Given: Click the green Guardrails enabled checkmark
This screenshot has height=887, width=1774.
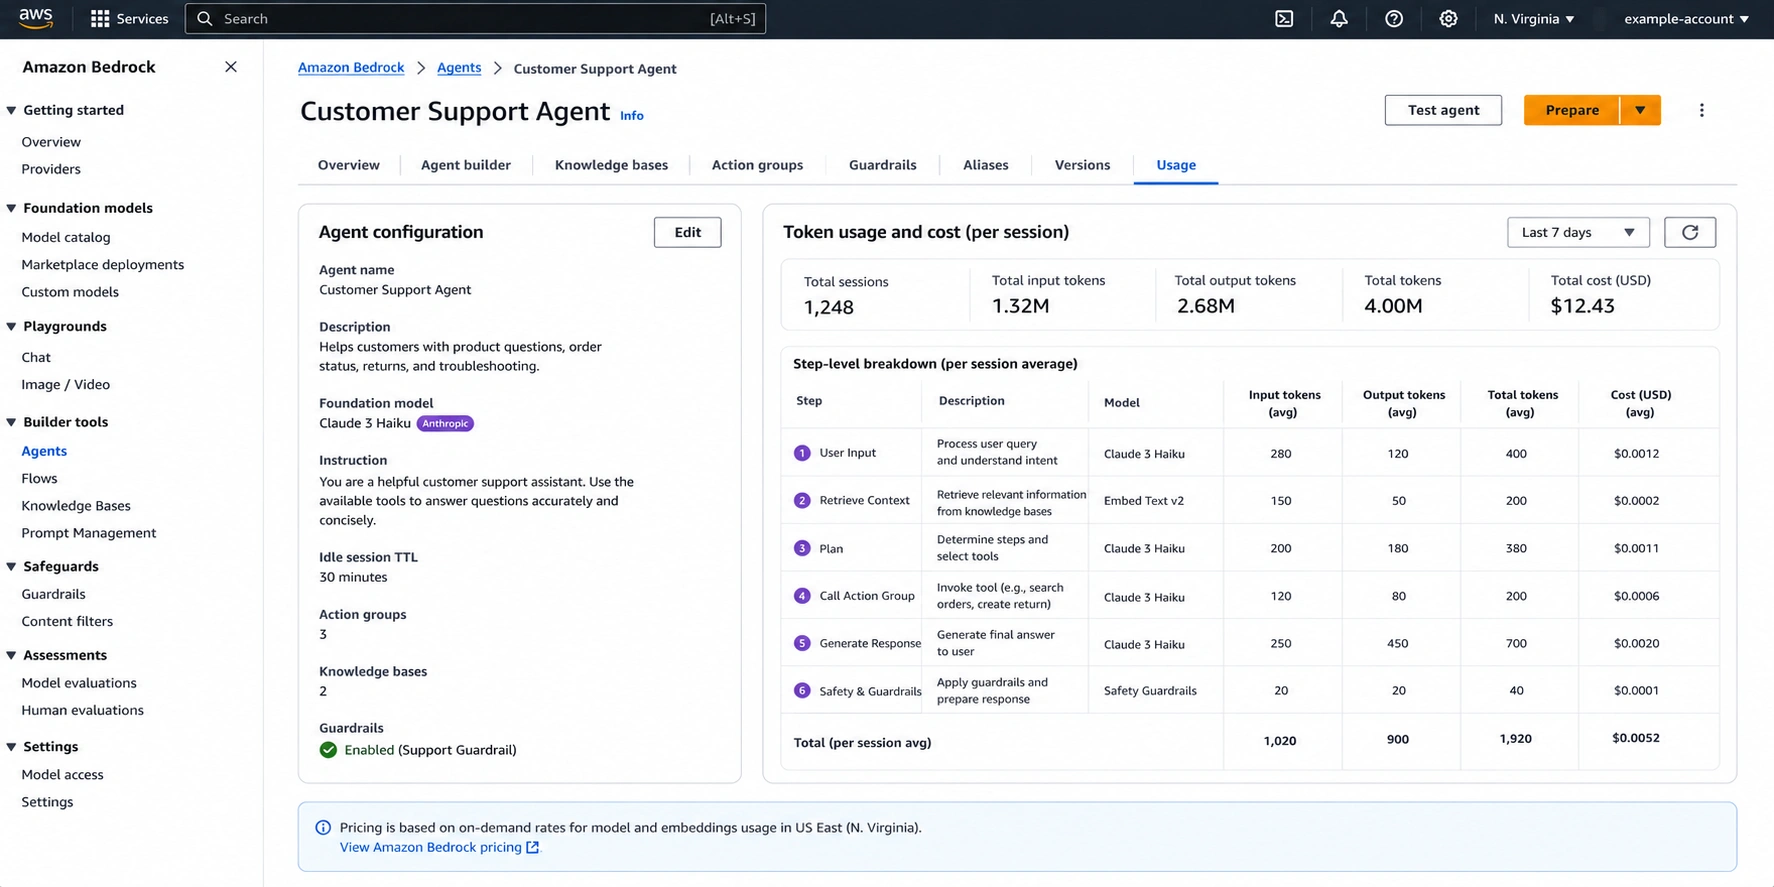Looking at the screenshot, I should click(328, 750).
